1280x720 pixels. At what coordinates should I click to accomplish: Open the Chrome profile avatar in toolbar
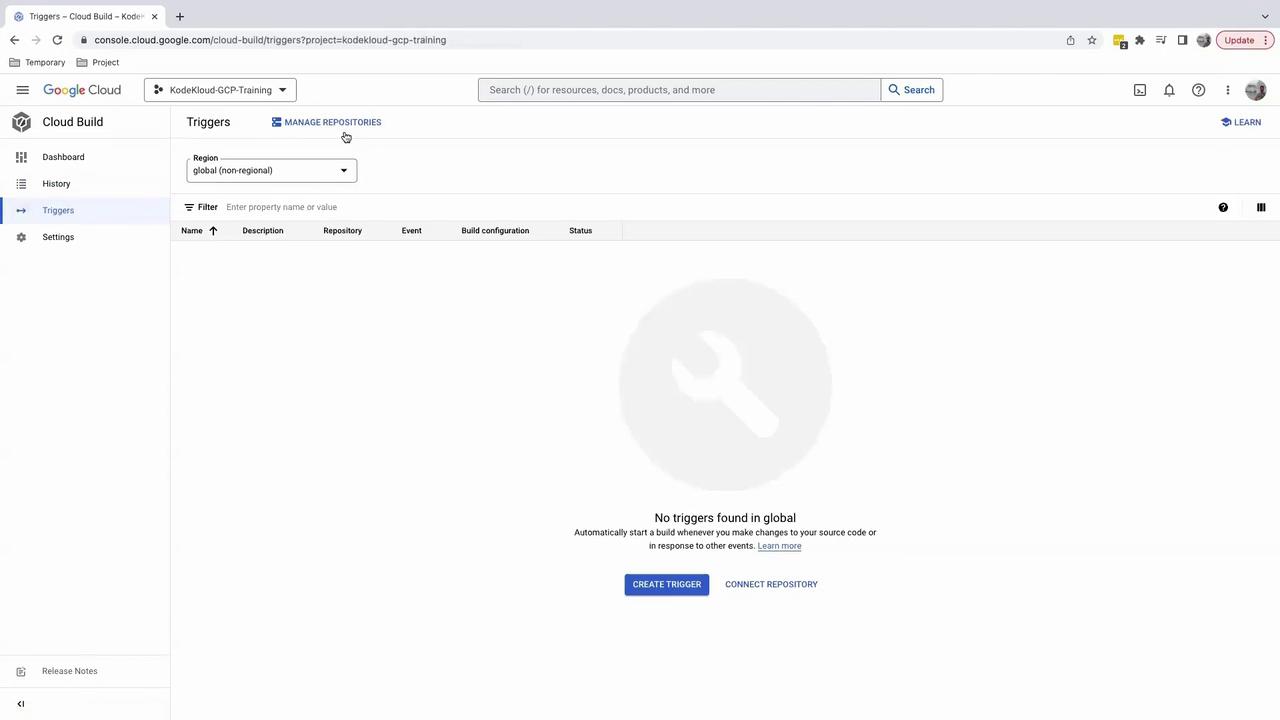point(1204,40)
